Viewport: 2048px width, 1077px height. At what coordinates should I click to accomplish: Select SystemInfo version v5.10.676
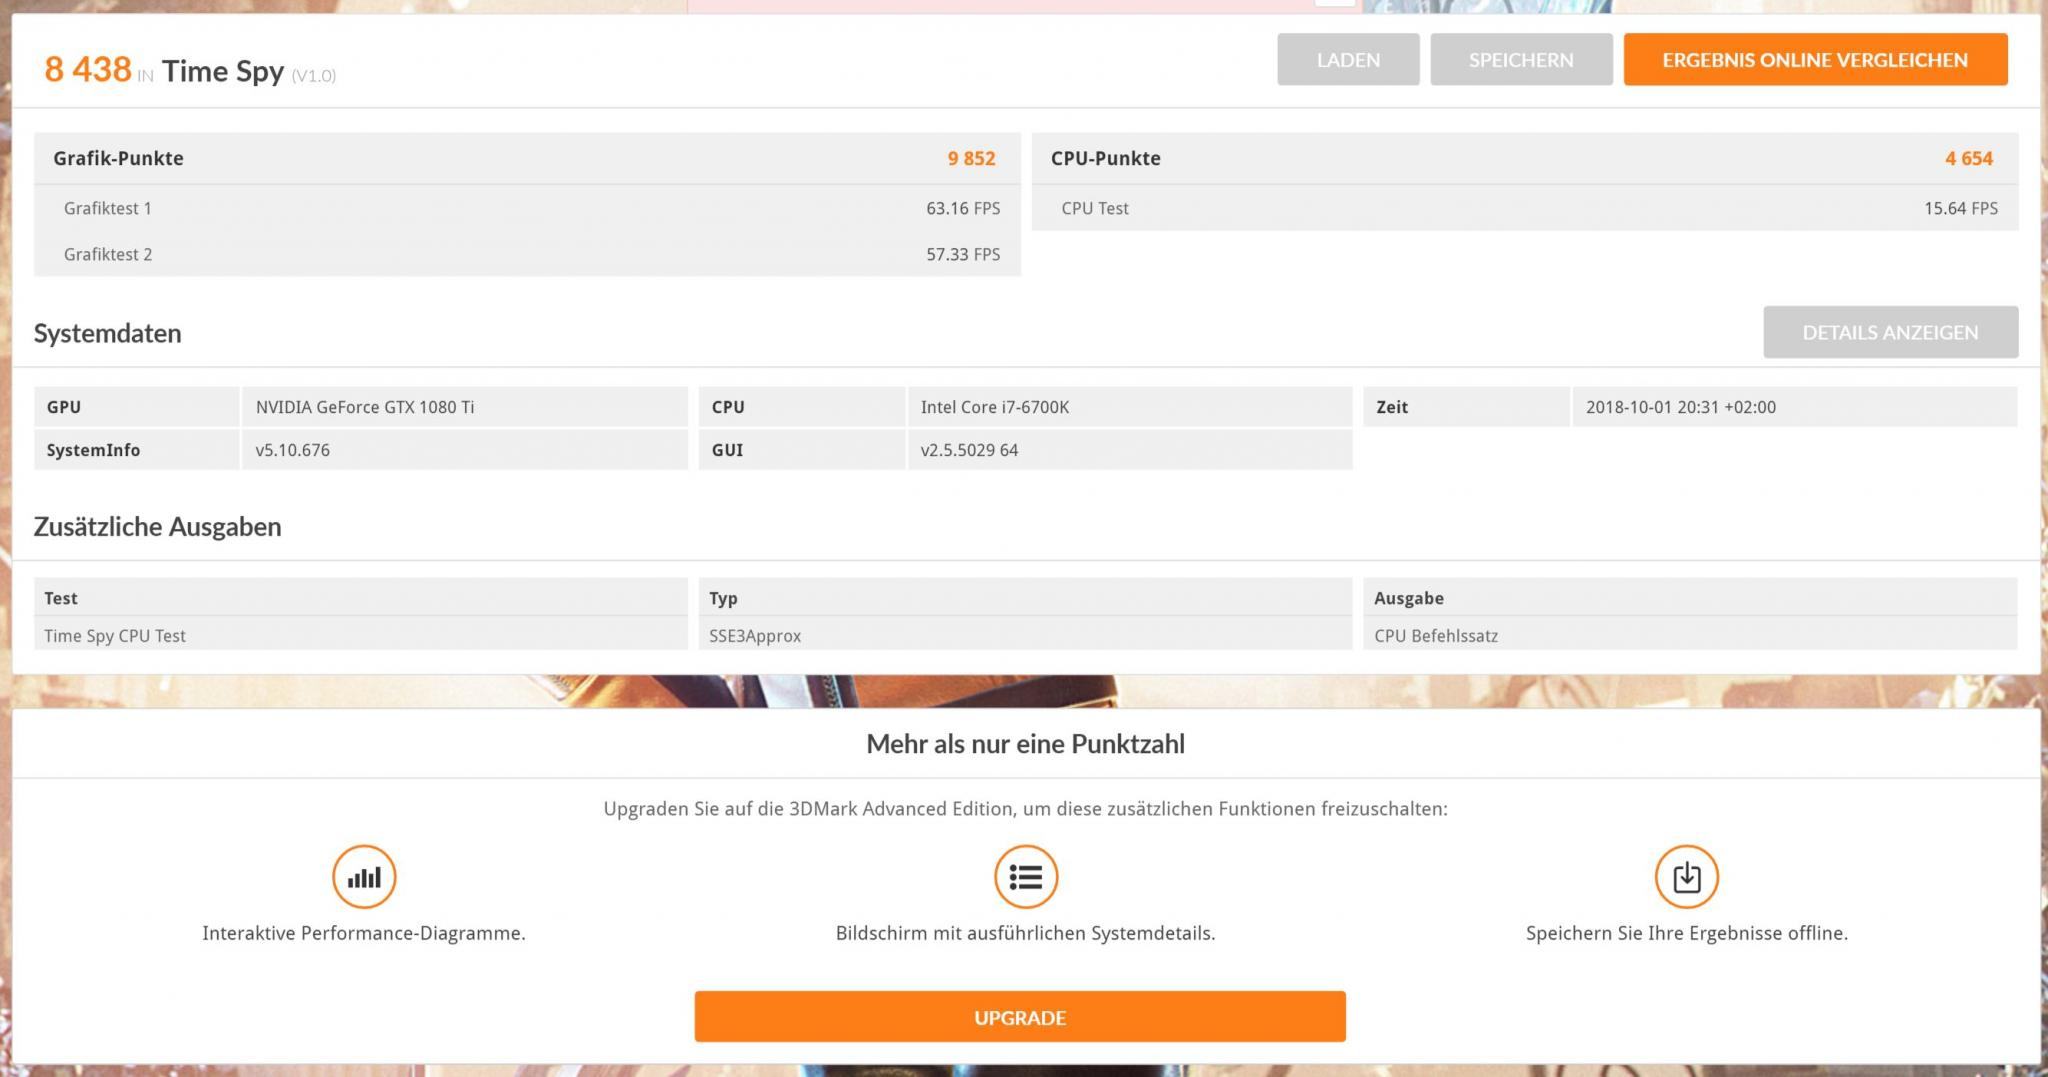click(x=465, y=450)
